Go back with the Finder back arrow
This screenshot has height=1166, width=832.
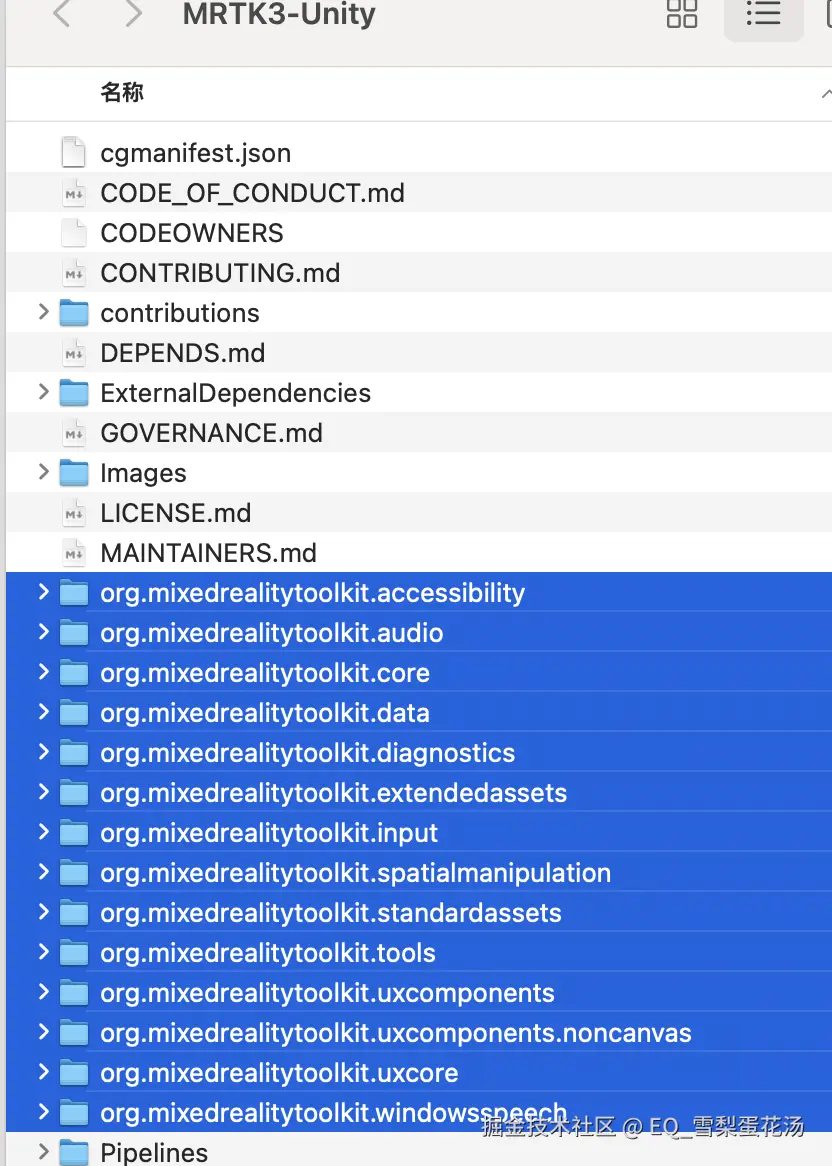pos(62,13)
